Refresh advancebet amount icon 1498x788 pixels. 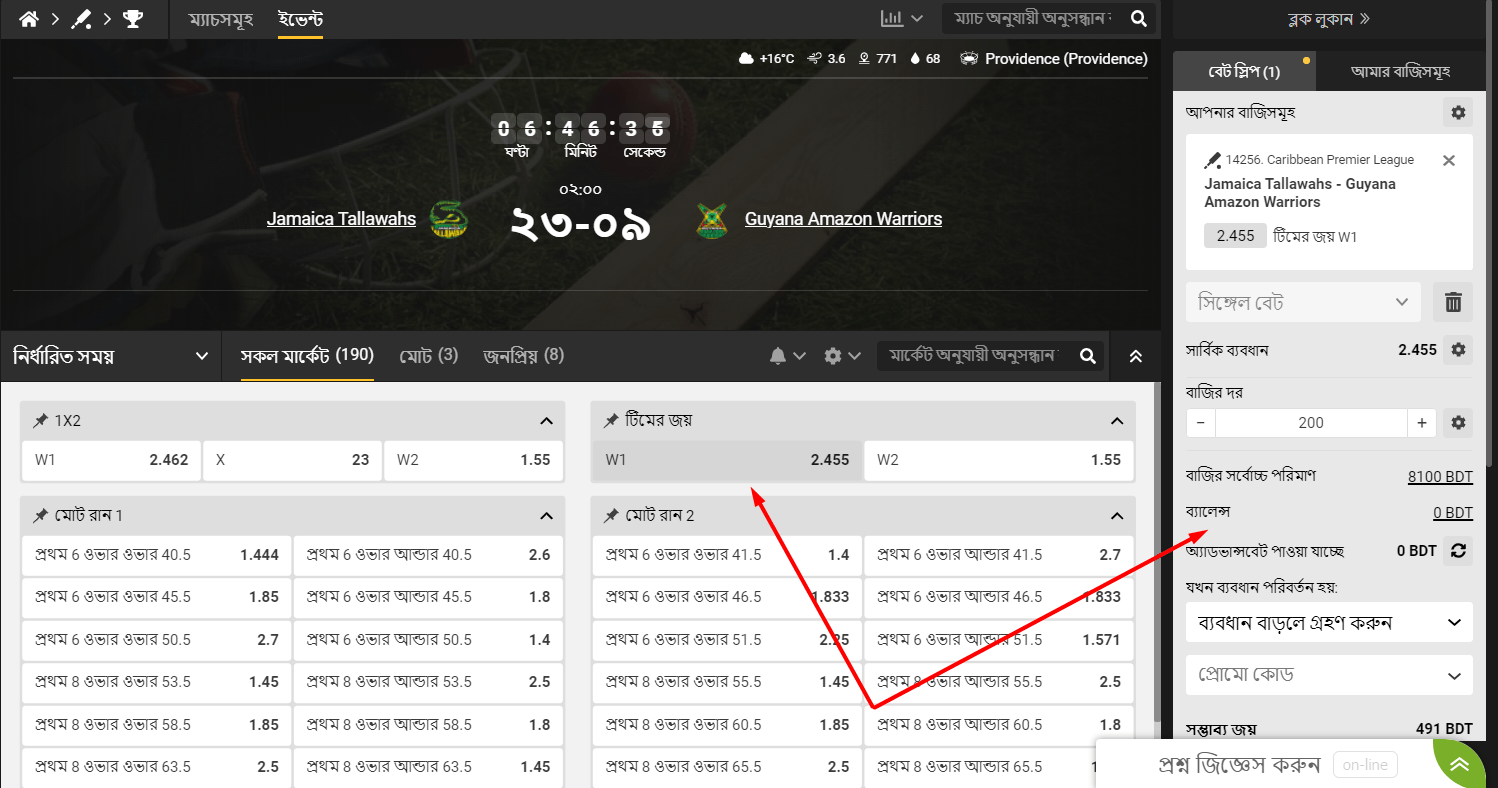tap(1458, 550)
